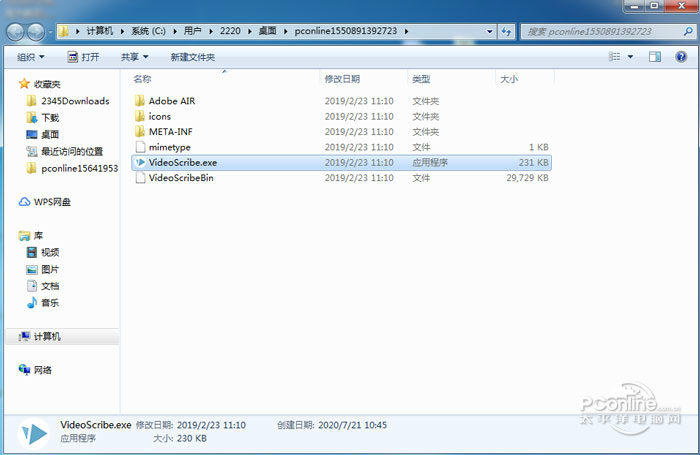Click the 231 KB size cell
700x455 pixels.
(x=533, y=163)
